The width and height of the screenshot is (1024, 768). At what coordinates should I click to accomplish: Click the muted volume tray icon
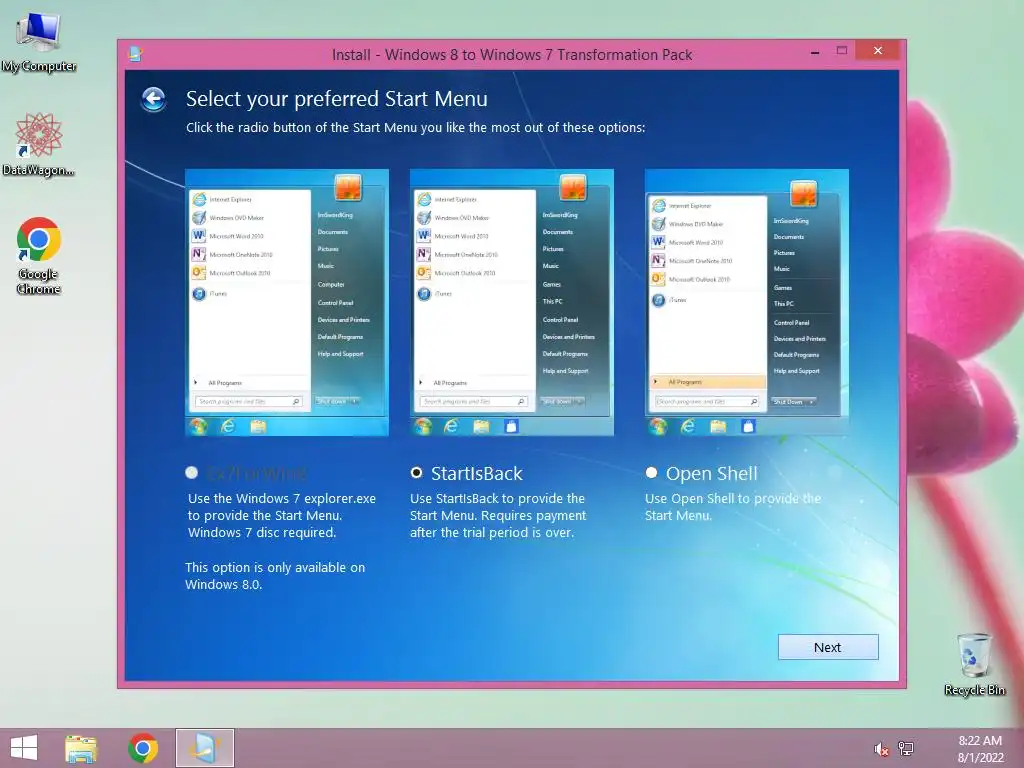pyautogui.click(x=881, y=749)
